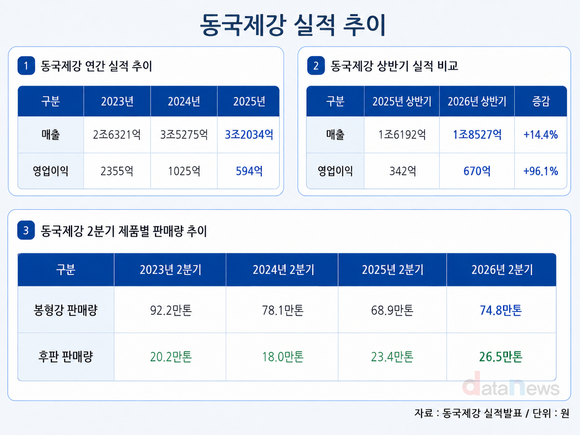Click the green value '23.4만톤'
Screen dimensions: 580x435
(x=392, y=357)
